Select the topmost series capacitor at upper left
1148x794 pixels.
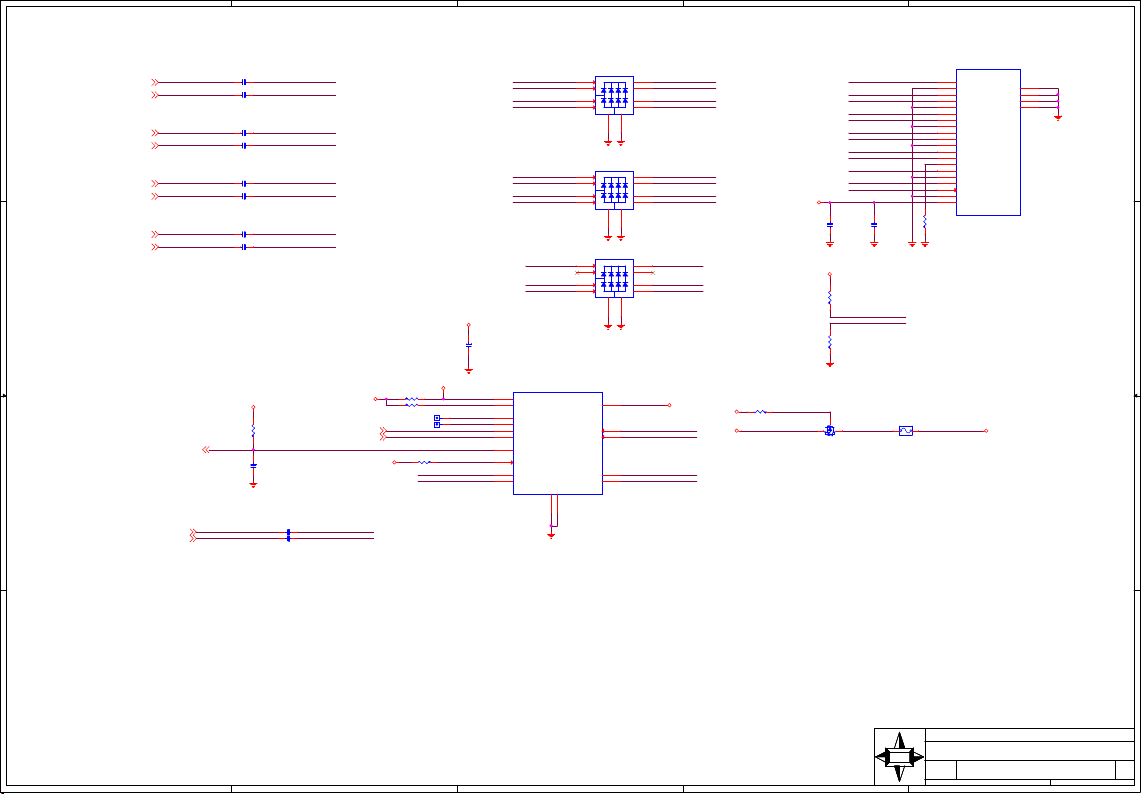tap(244, 82)
